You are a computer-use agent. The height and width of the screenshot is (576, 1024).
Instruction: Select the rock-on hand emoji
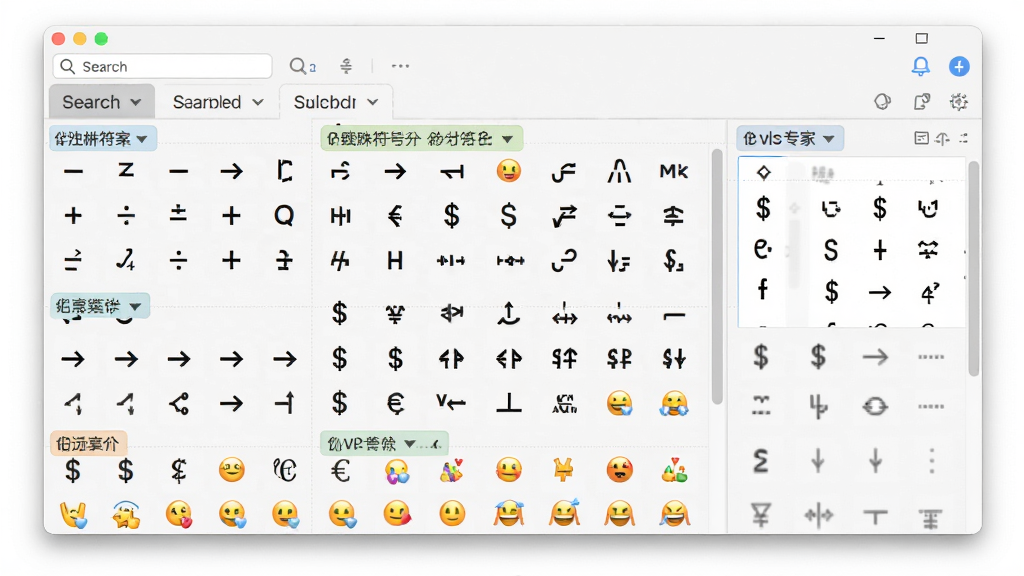[73, 515]
